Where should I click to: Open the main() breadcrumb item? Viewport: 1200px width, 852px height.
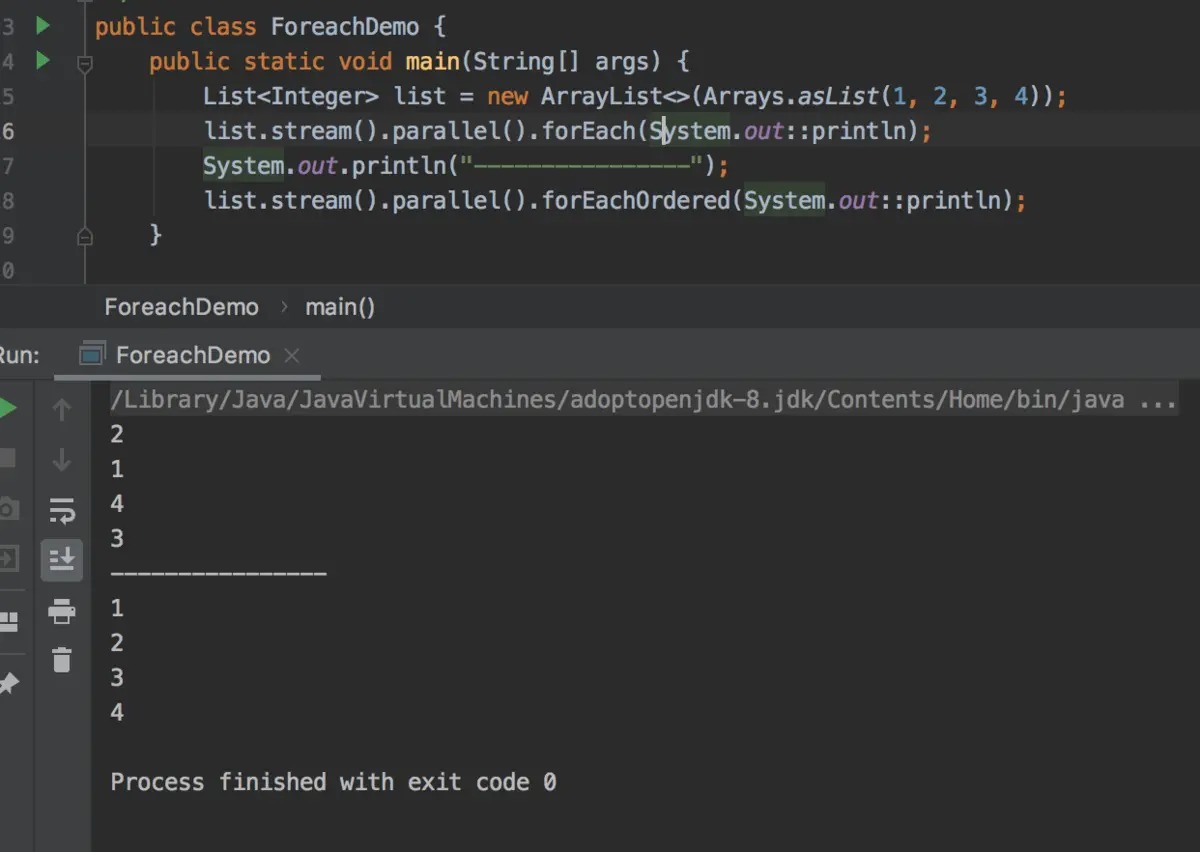pos(340,307)
